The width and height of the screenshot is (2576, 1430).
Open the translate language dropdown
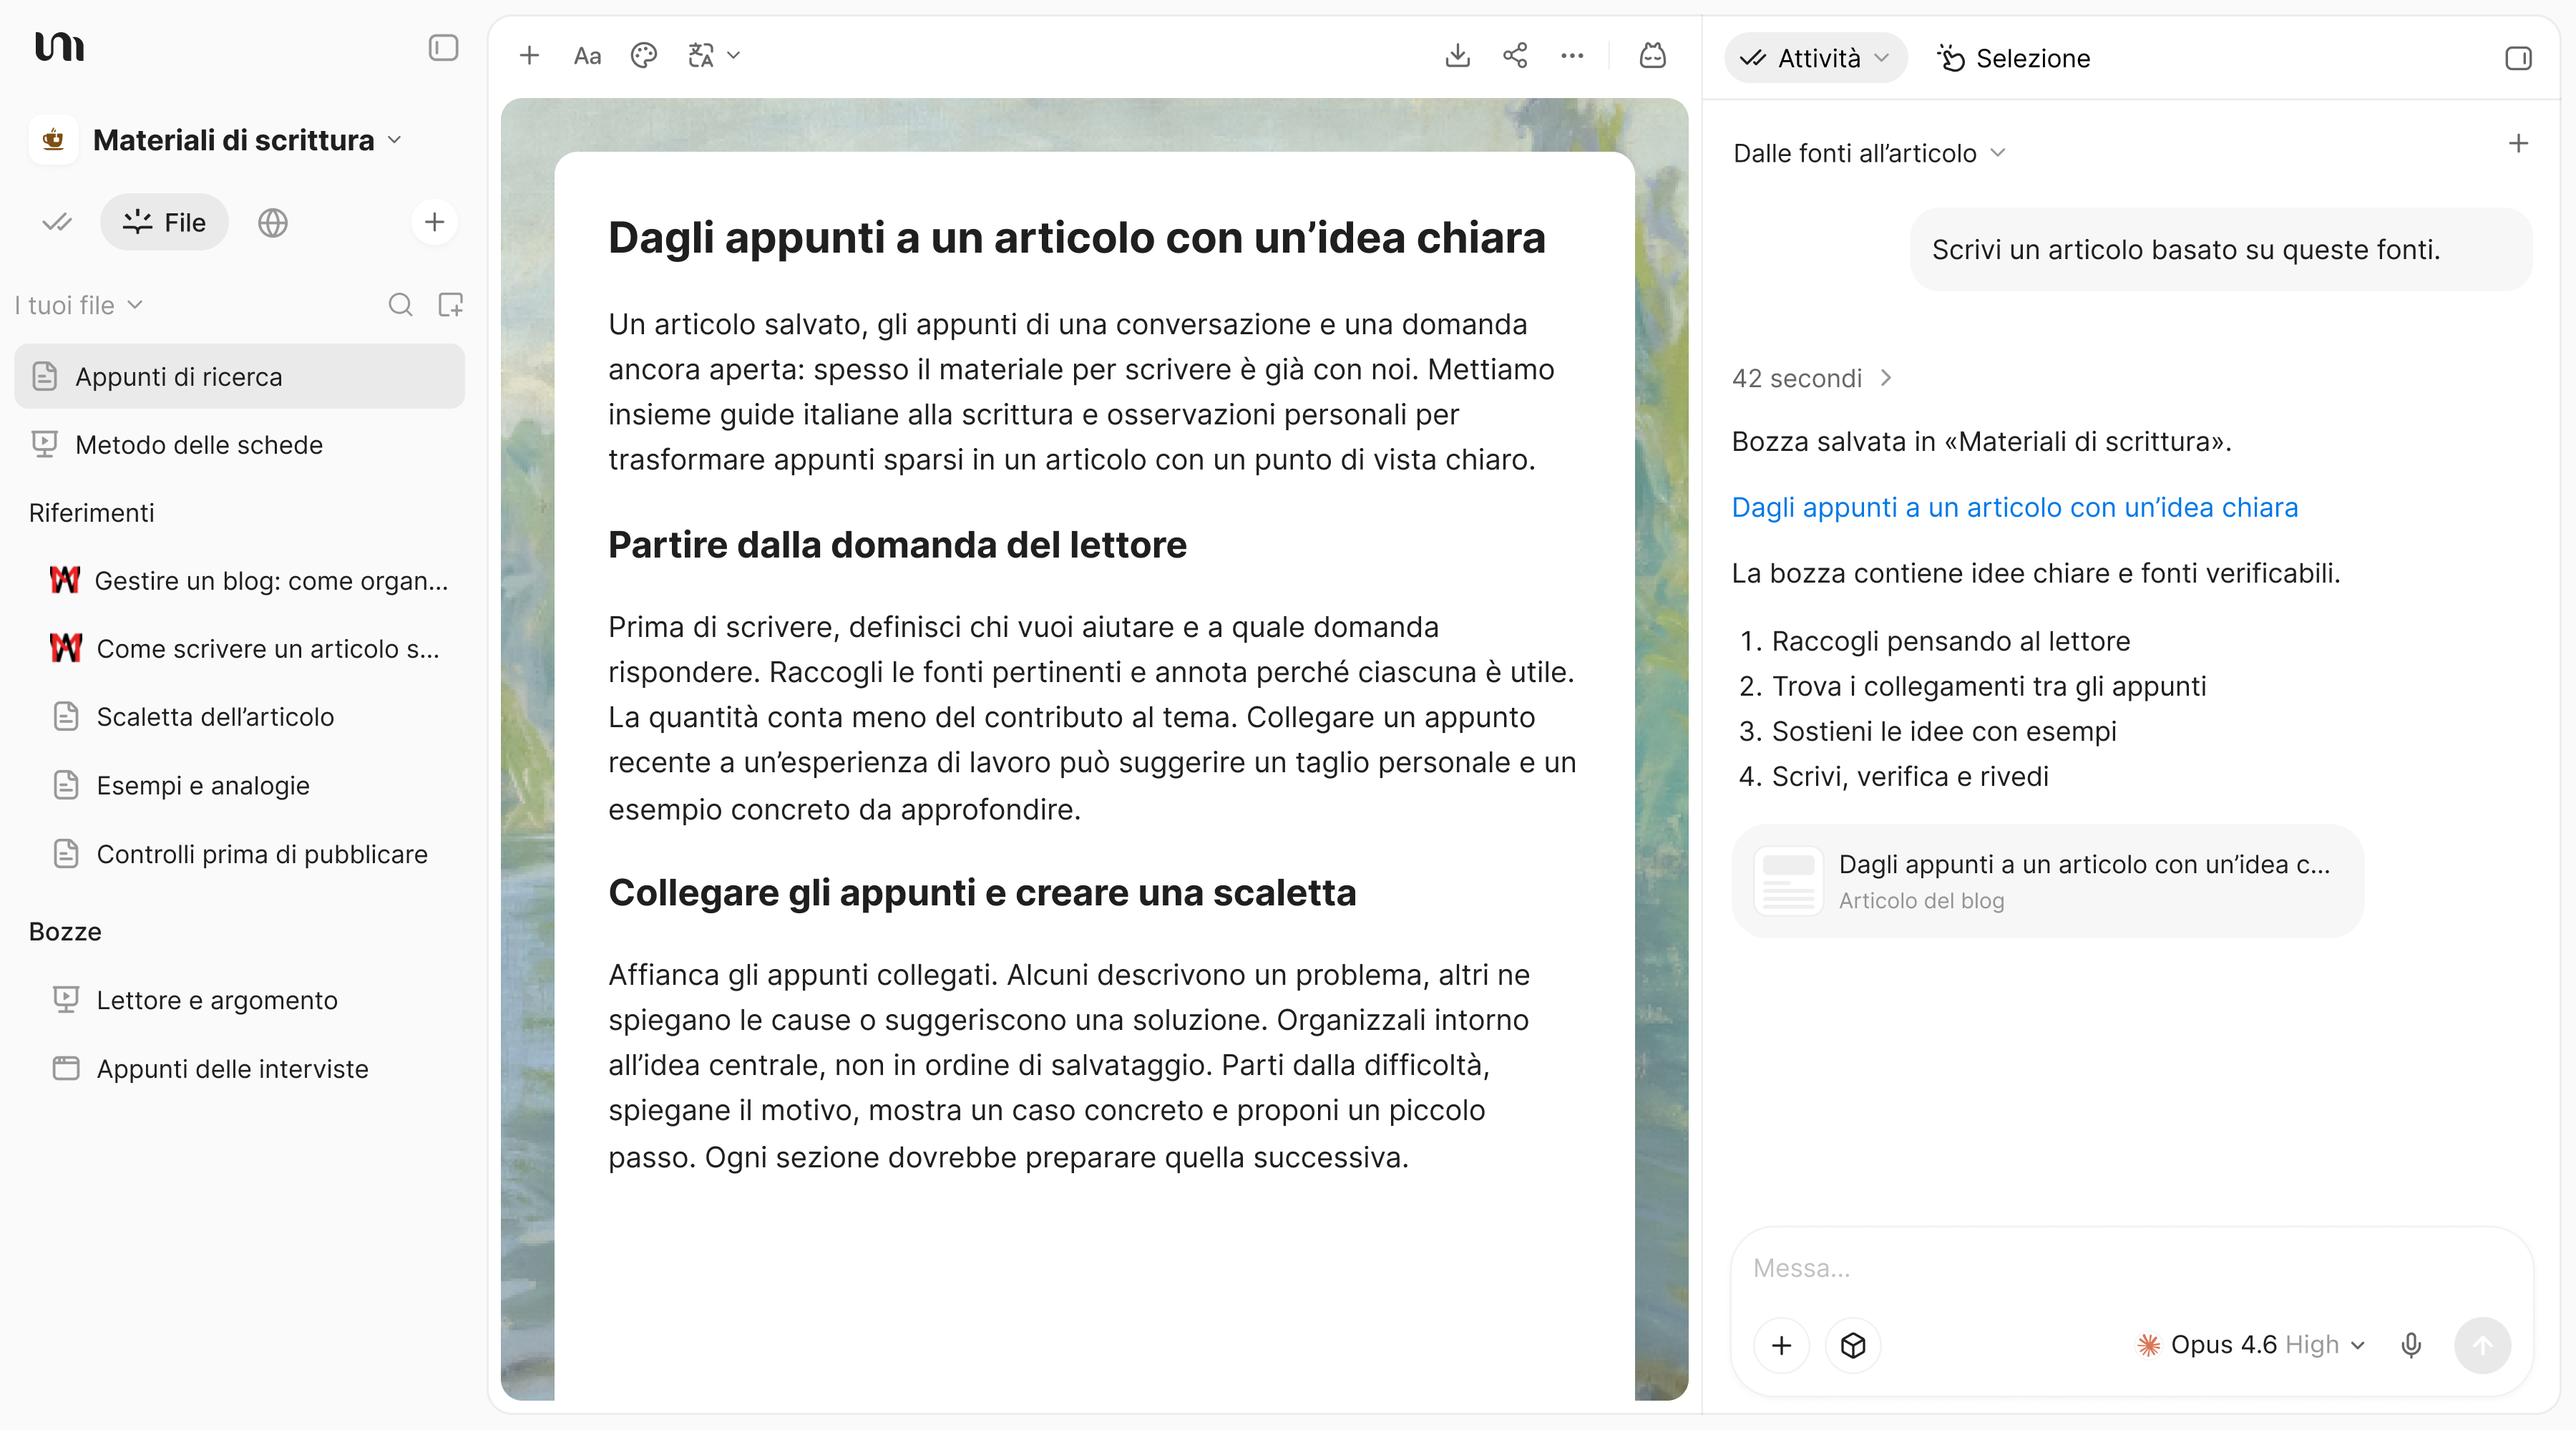(x=714, y=55)
